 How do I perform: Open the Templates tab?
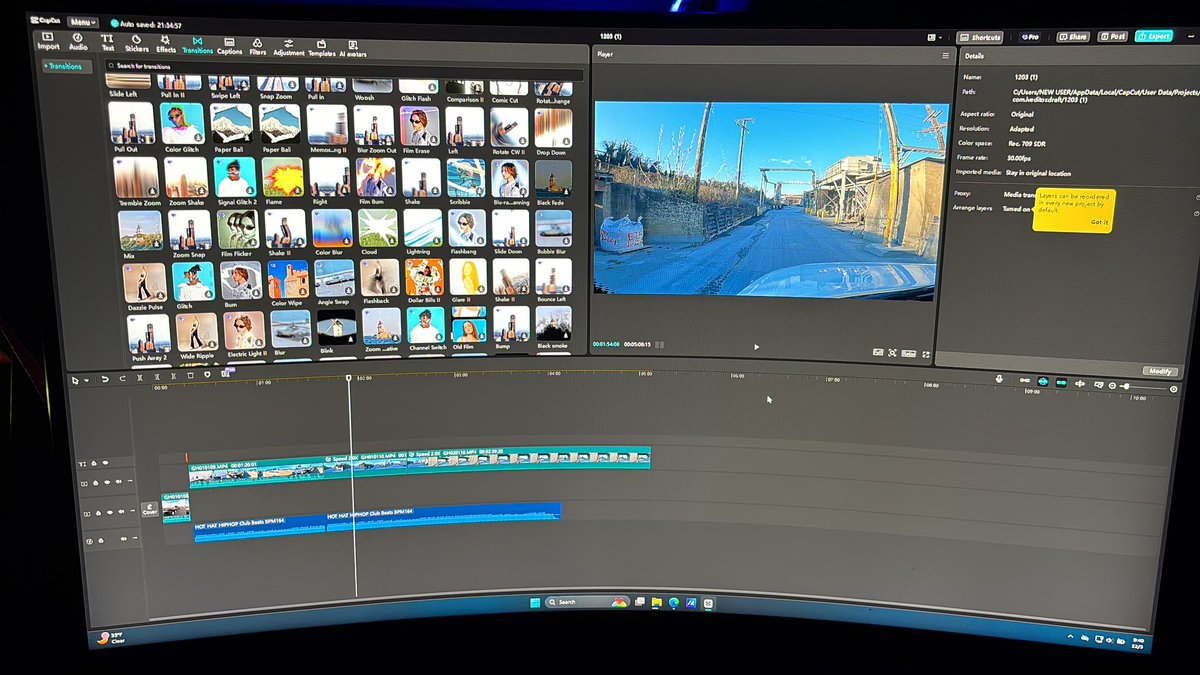tap(321, 48)
